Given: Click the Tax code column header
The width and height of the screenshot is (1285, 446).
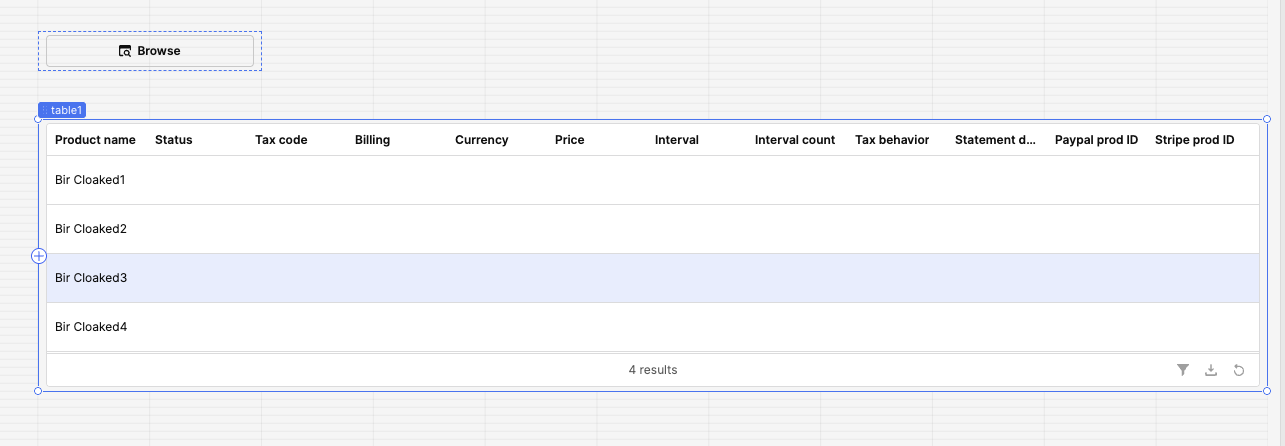Looking at the screenshot, I should (x=281, y=140).
